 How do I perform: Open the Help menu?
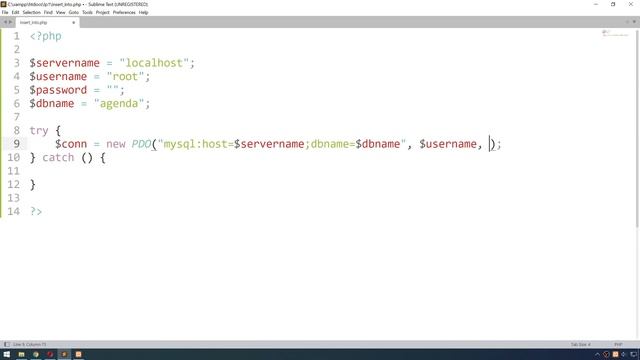(x=143, y=13)
